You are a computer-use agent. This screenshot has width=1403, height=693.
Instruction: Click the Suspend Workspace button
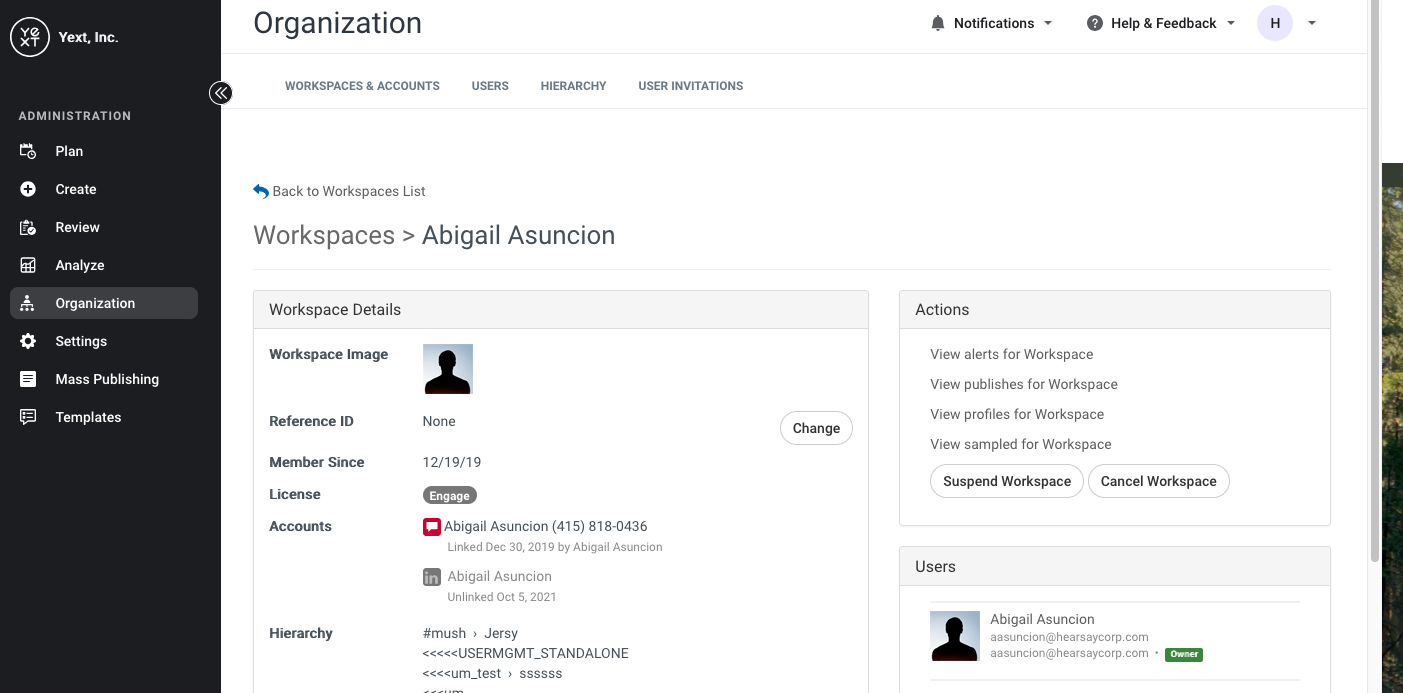point(1007,481)
